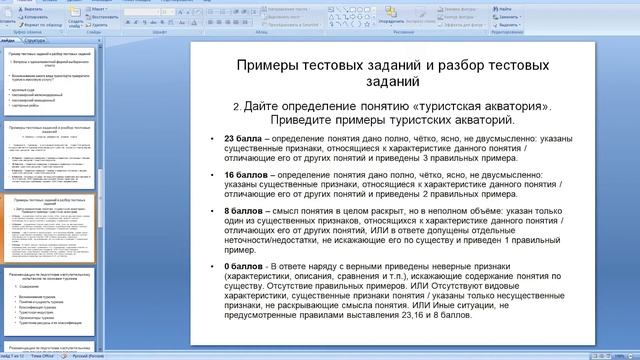Center the paragraph text

219,22
